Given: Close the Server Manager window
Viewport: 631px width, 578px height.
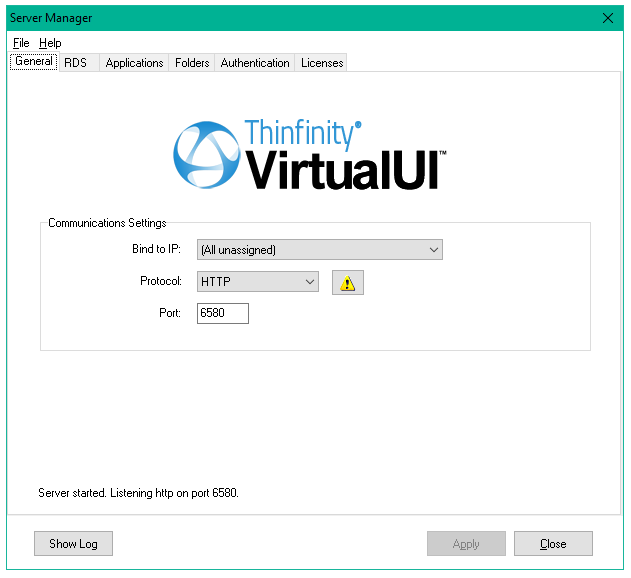Looking at the screenshot, I should (608, 18).
